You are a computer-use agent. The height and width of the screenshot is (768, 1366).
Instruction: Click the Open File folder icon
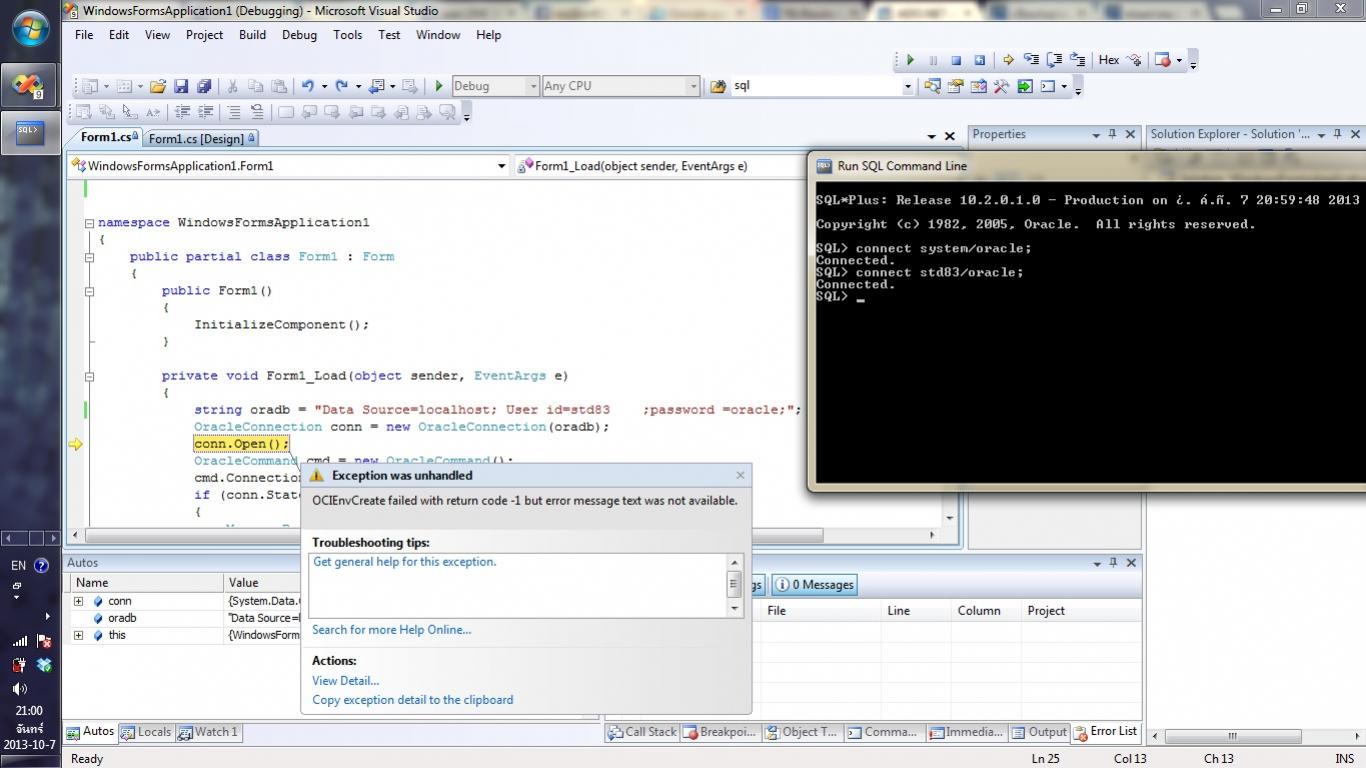pos(158,86)
